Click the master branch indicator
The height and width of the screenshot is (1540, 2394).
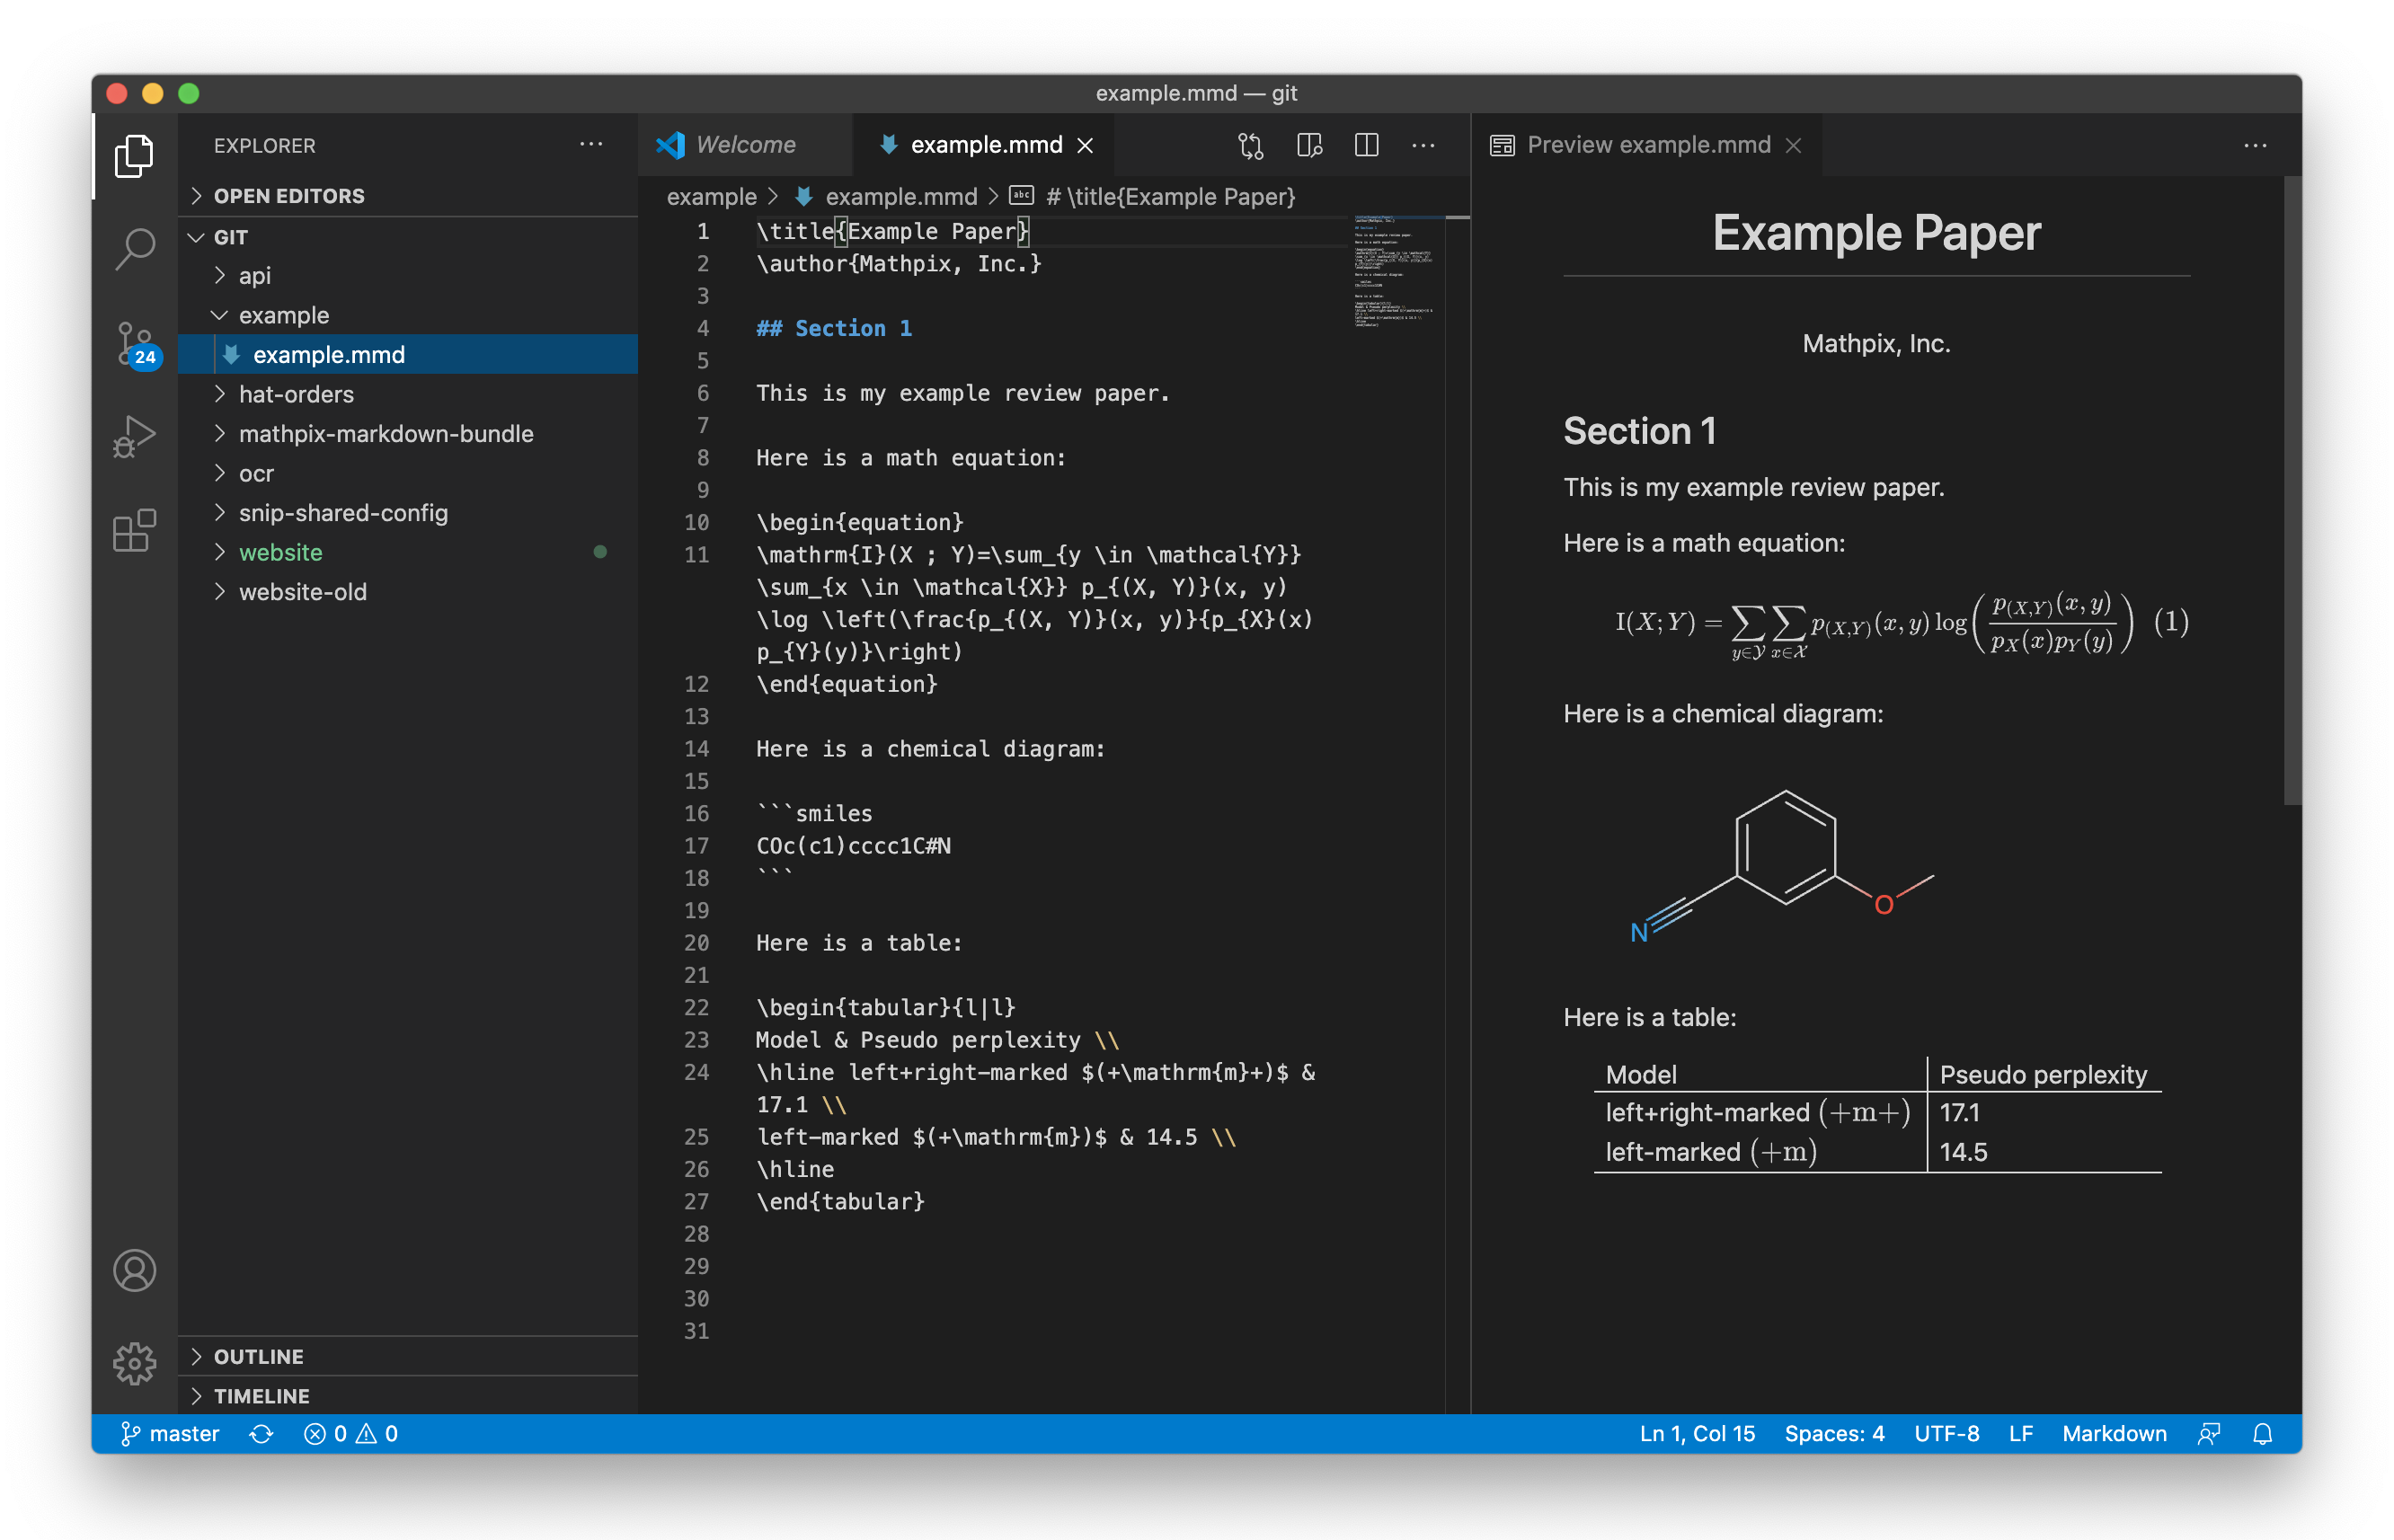[x=170, y=1433]
